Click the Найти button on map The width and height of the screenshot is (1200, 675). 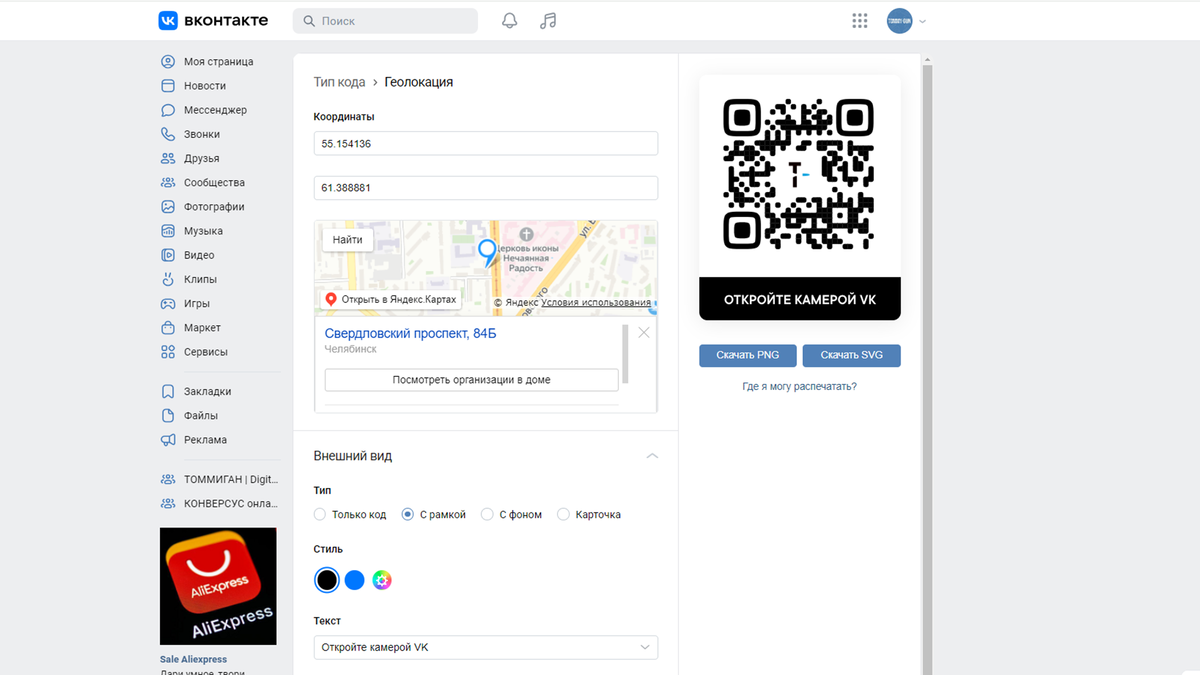[x=348, y=240]
